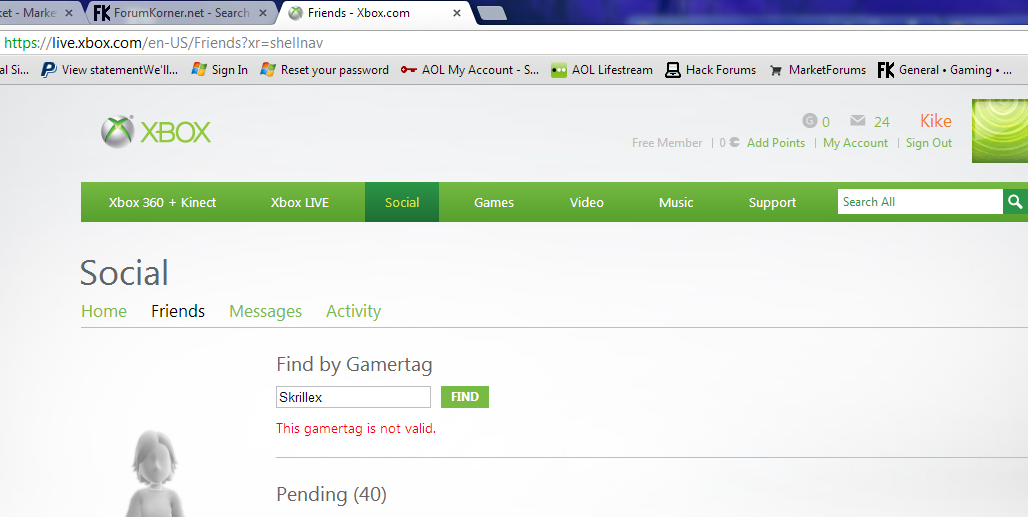Click the PayPal View statement bookmark
1028x517 pixels.
pyautogui.click(x=109, y=69)
